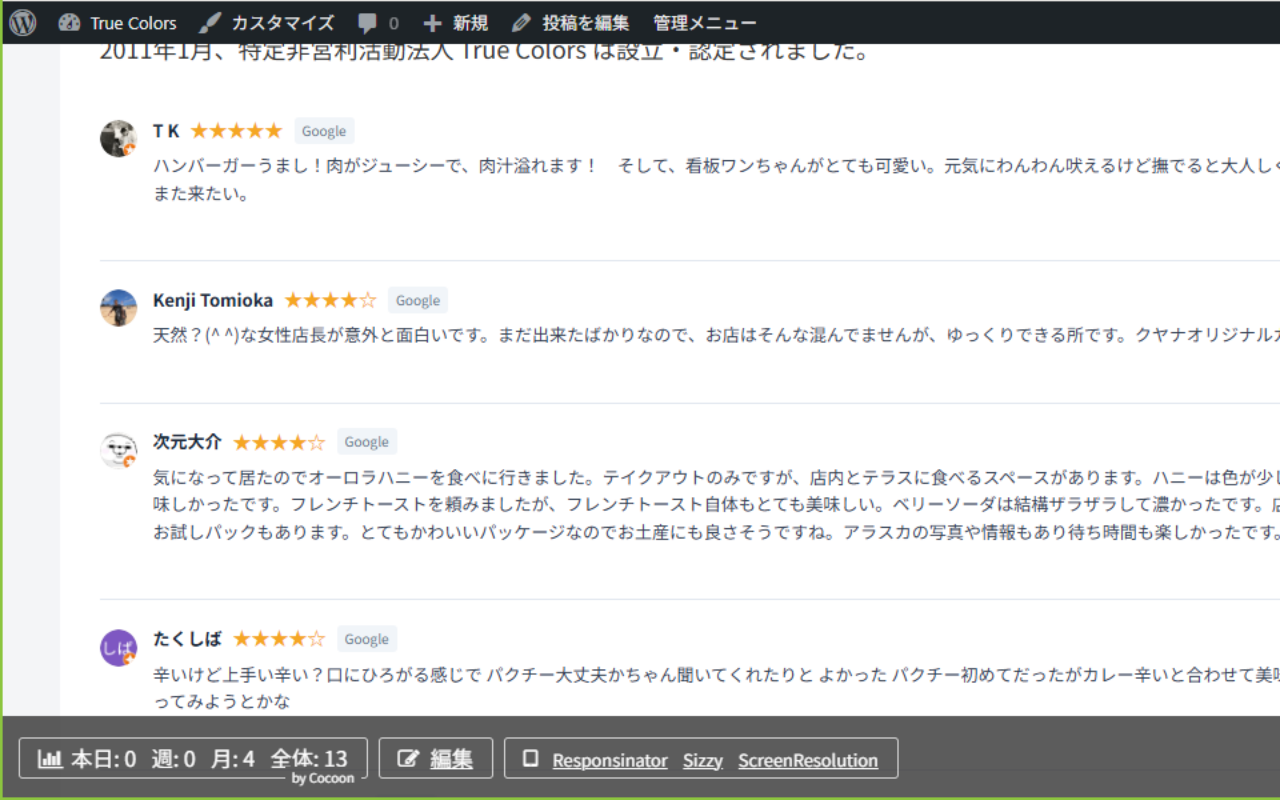This screenshot has width=1280, height=800.
Task: Click T K five-star rating
Action: [236, 131]
